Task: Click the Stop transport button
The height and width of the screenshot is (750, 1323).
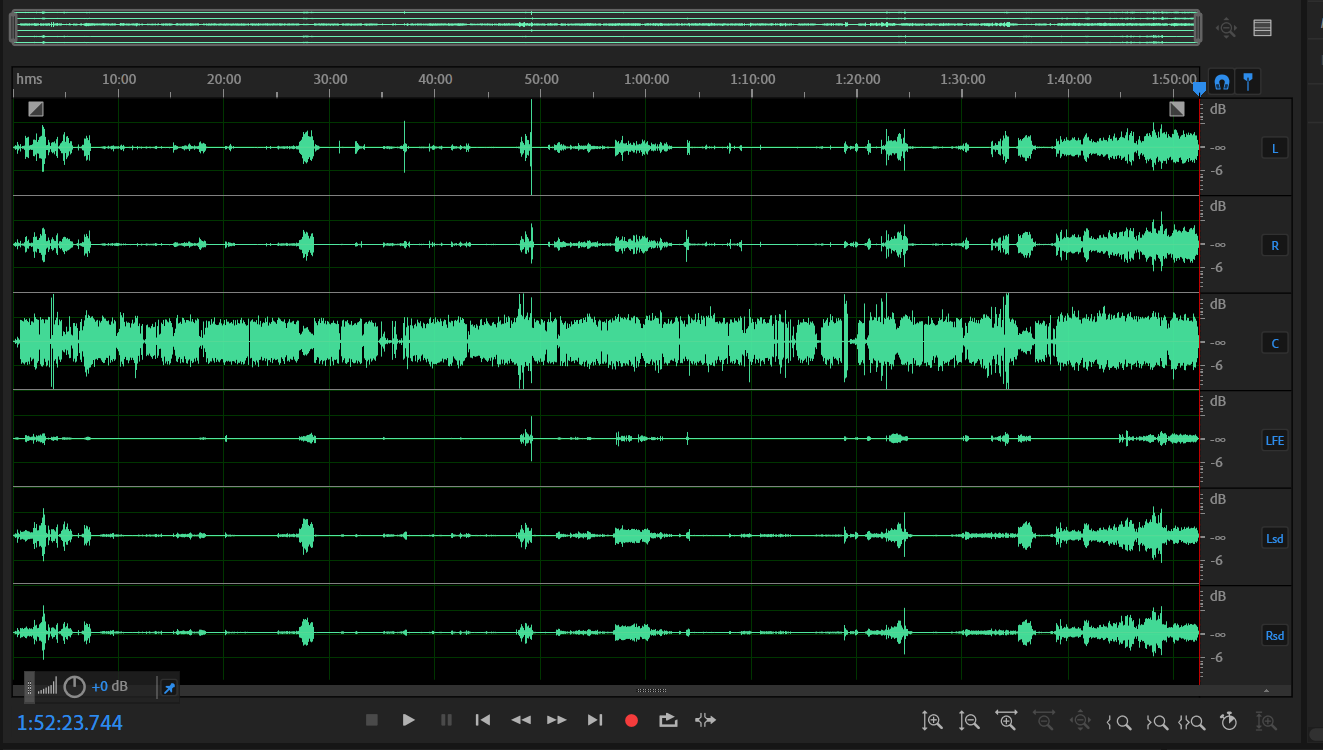Action: point(372,720)
